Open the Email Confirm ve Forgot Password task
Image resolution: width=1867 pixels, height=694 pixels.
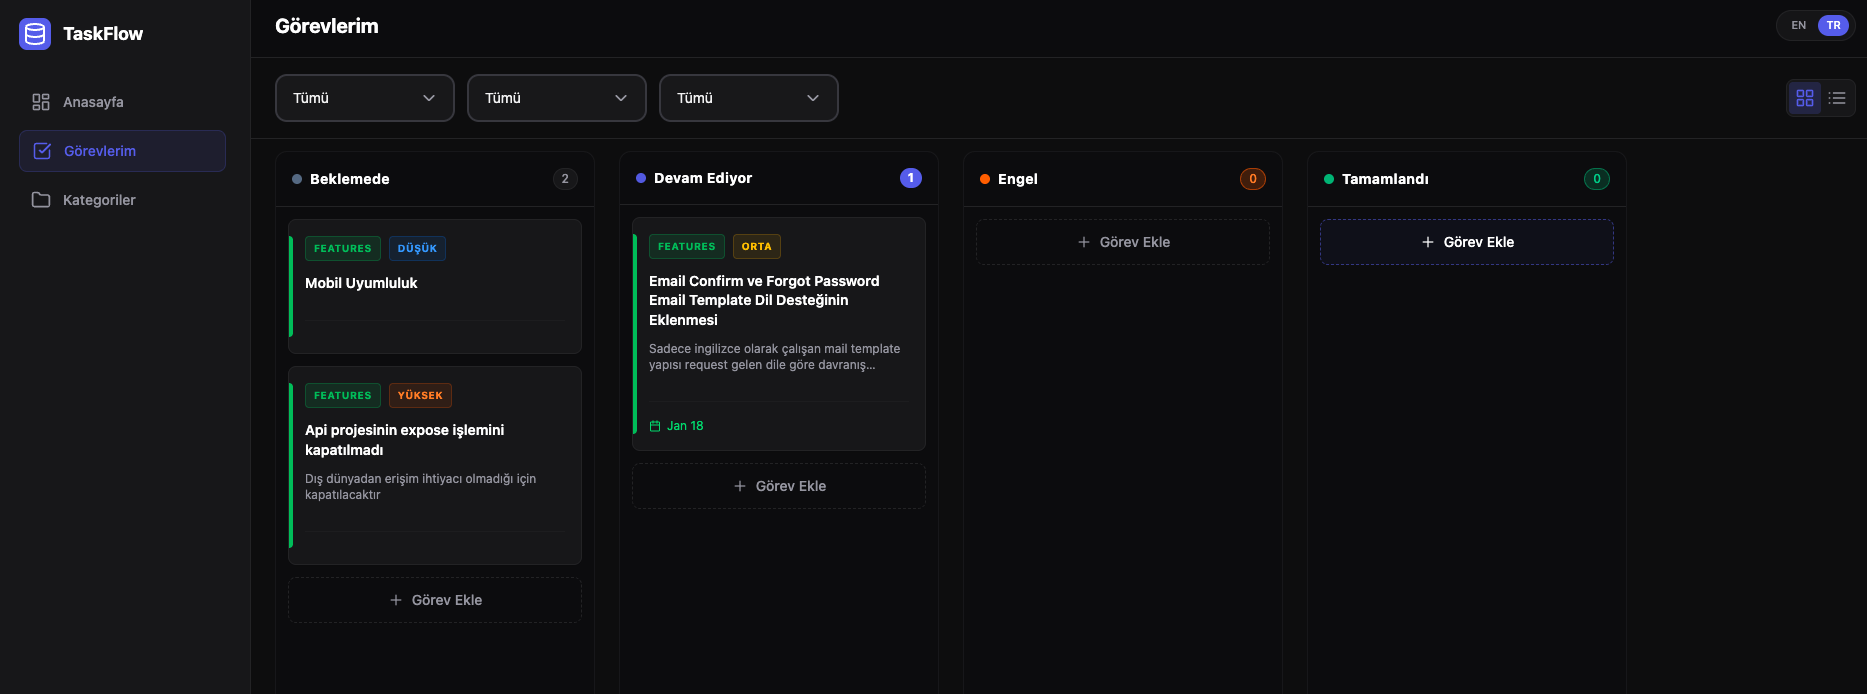point(779,334)
